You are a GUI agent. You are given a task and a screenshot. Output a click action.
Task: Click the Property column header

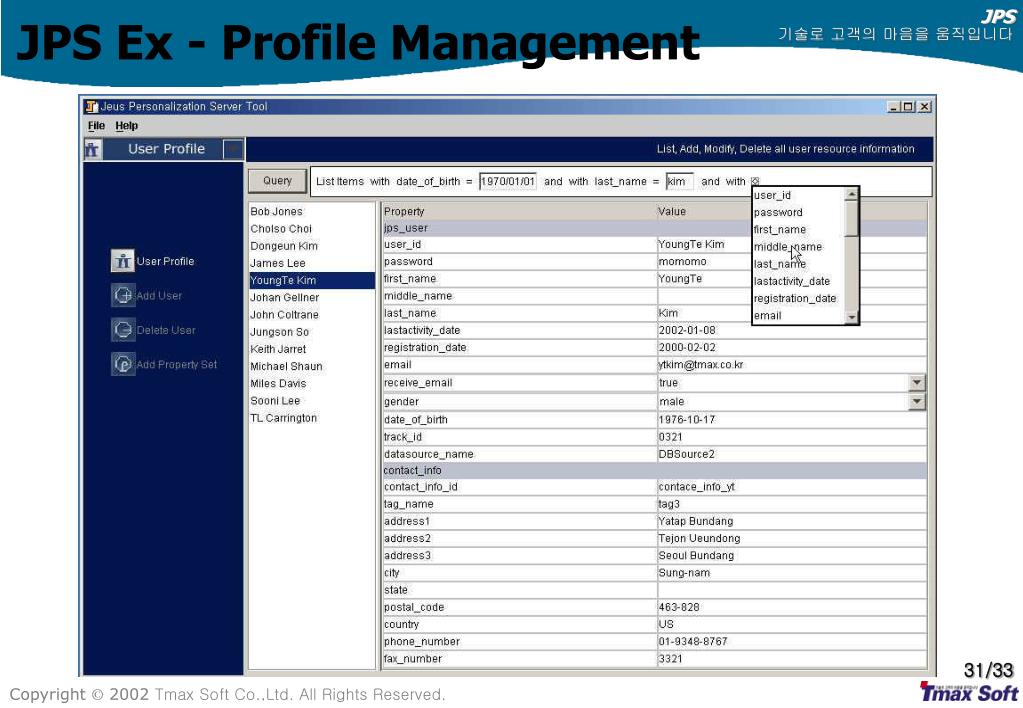tap(519, 211)
